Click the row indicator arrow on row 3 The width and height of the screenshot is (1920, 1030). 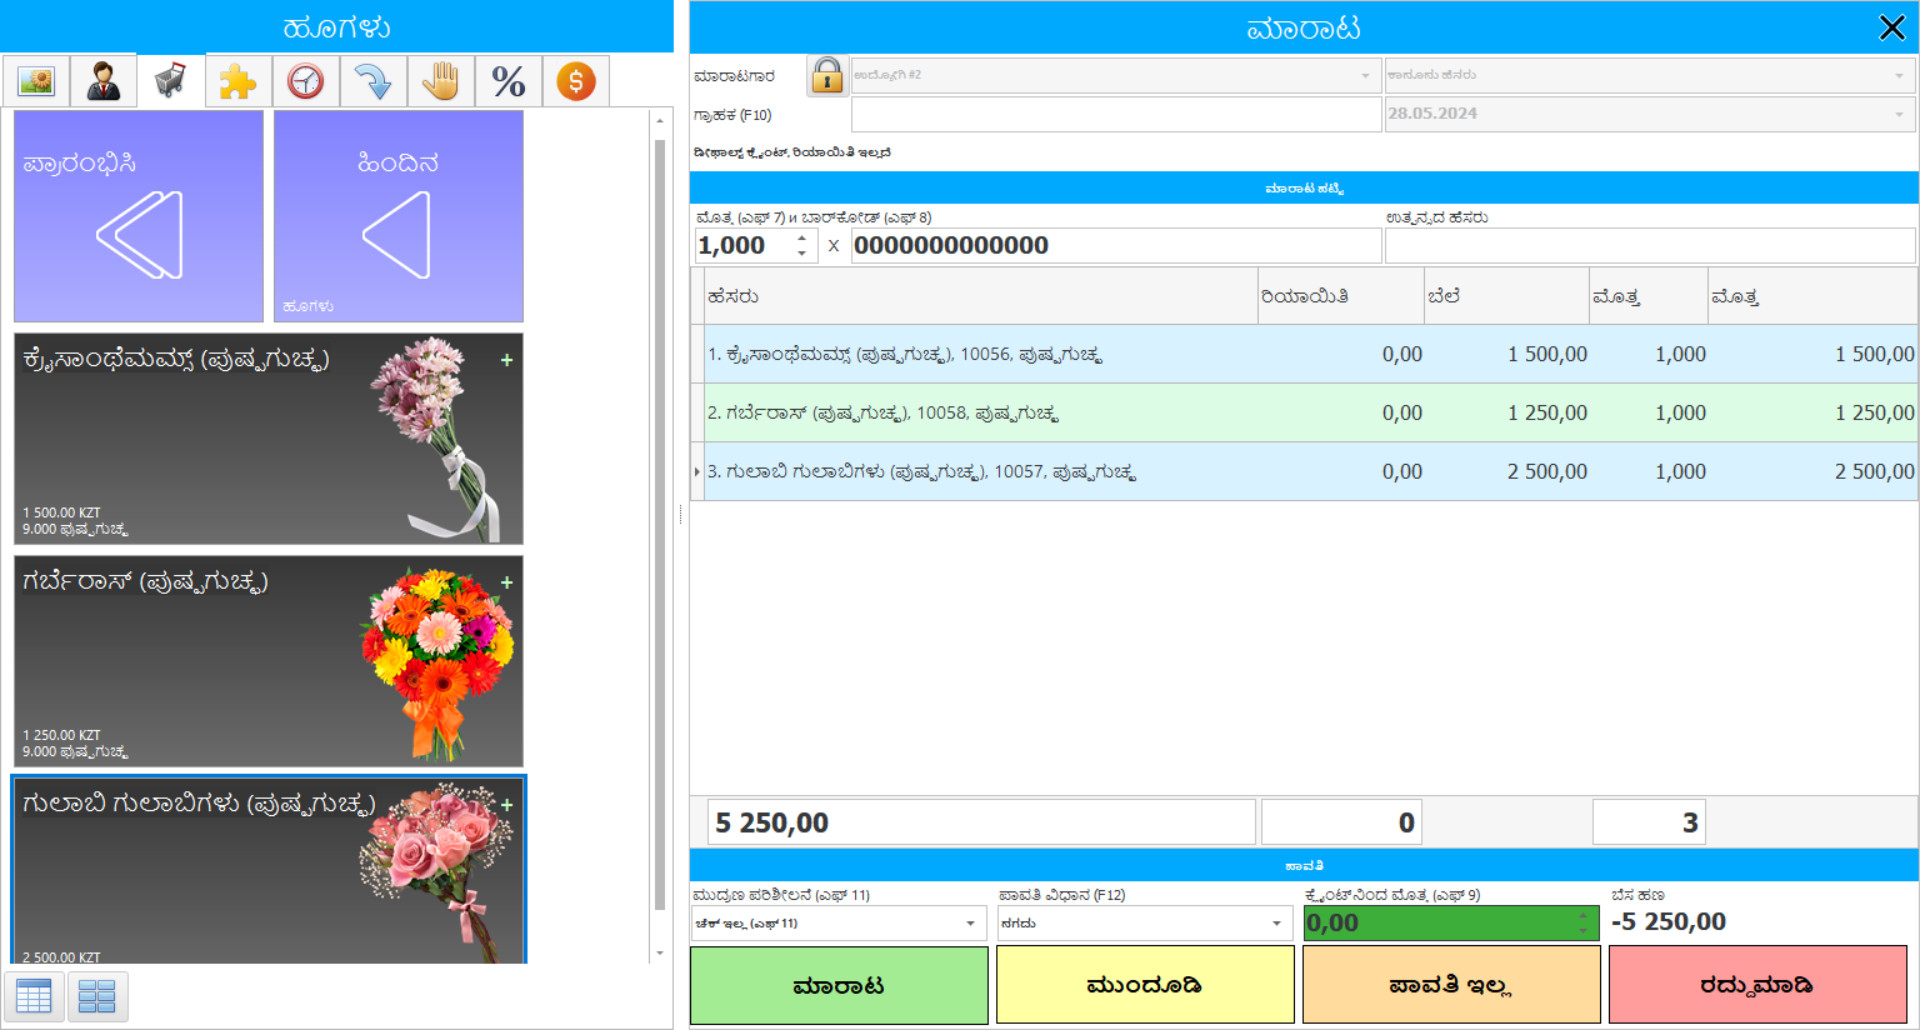tap(697, 472)
